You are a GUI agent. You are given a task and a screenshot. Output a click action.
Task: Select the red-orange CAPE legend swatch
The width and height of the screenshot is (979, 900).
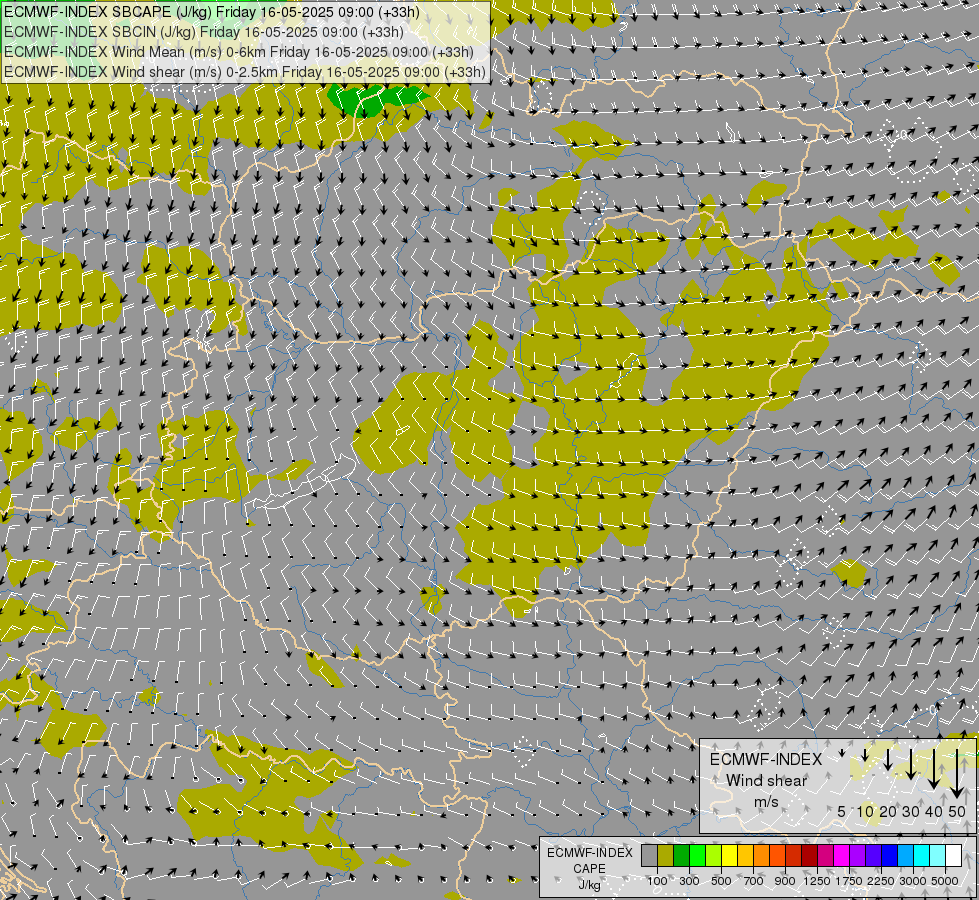[x=777, y=855]
